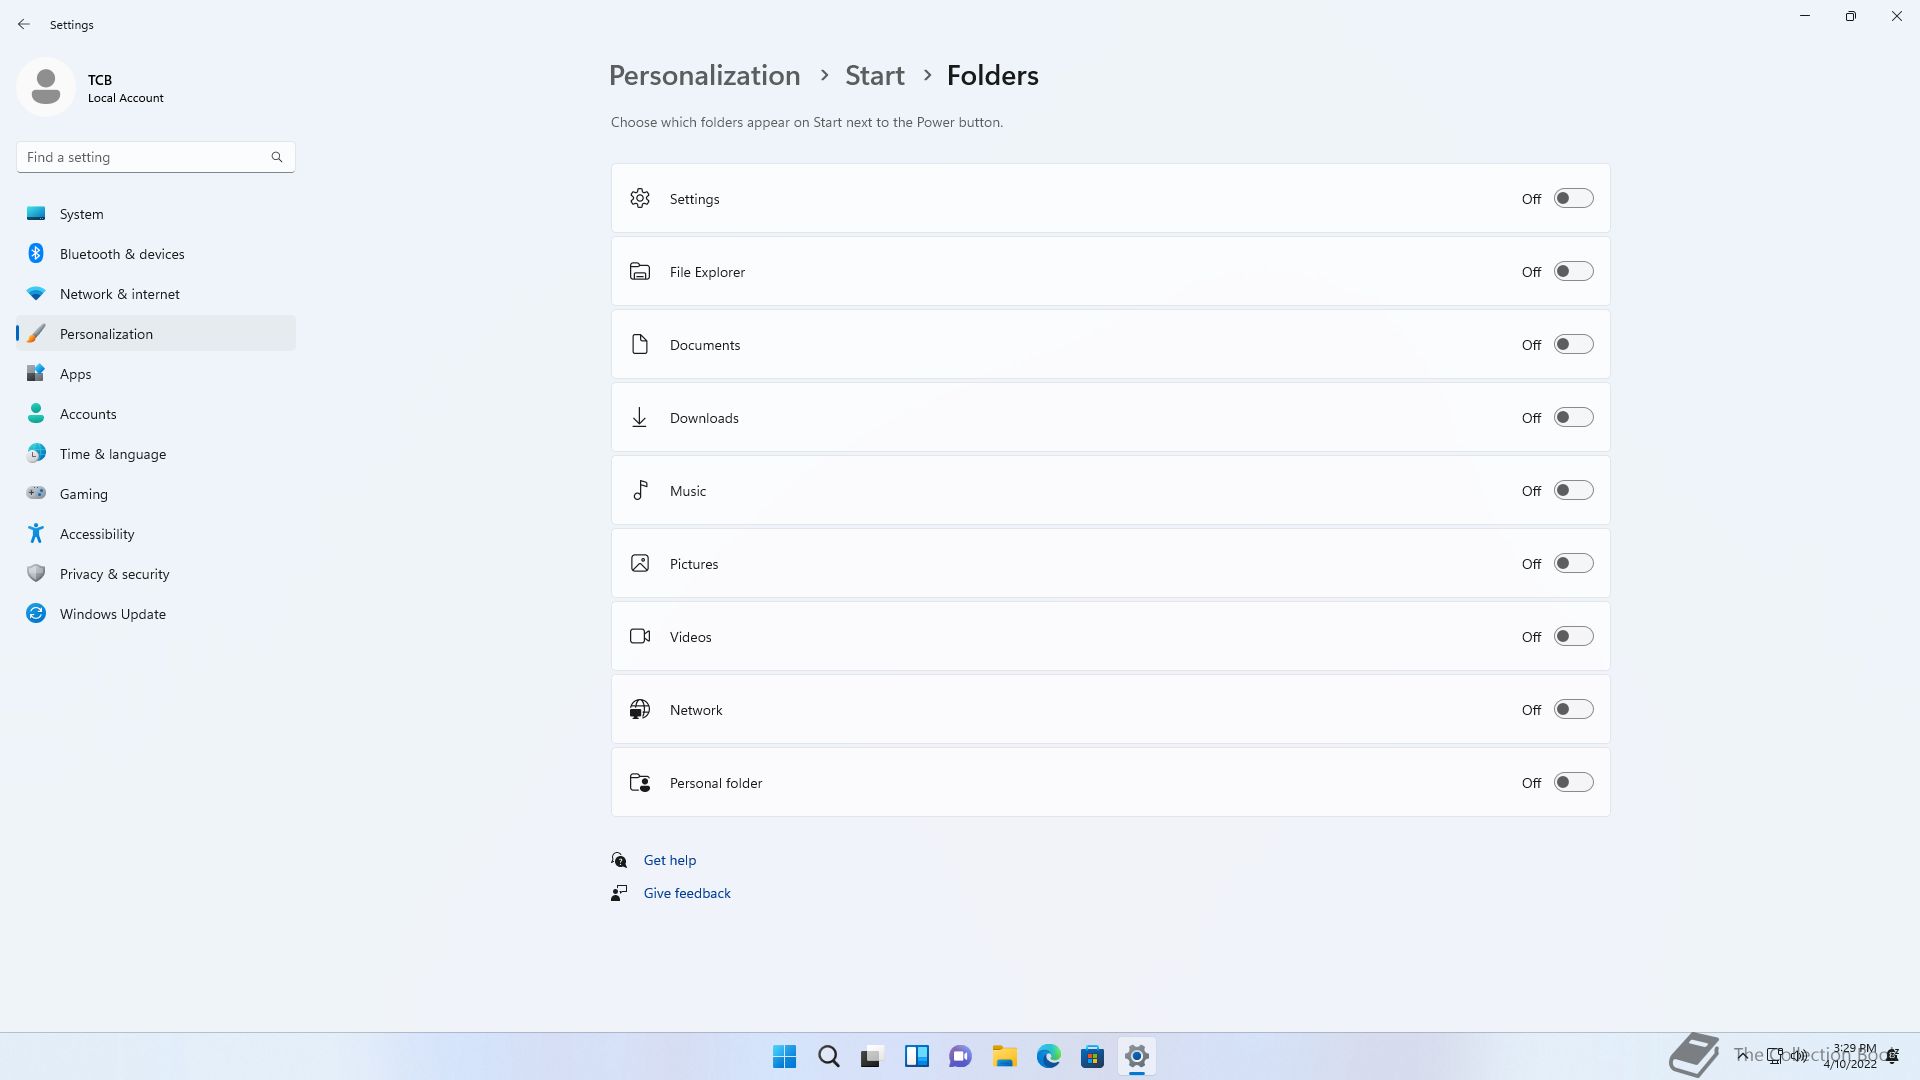Open Accounts settings category
Image resolution: width=1920 pixels, height=1080 pixels.
156,413
